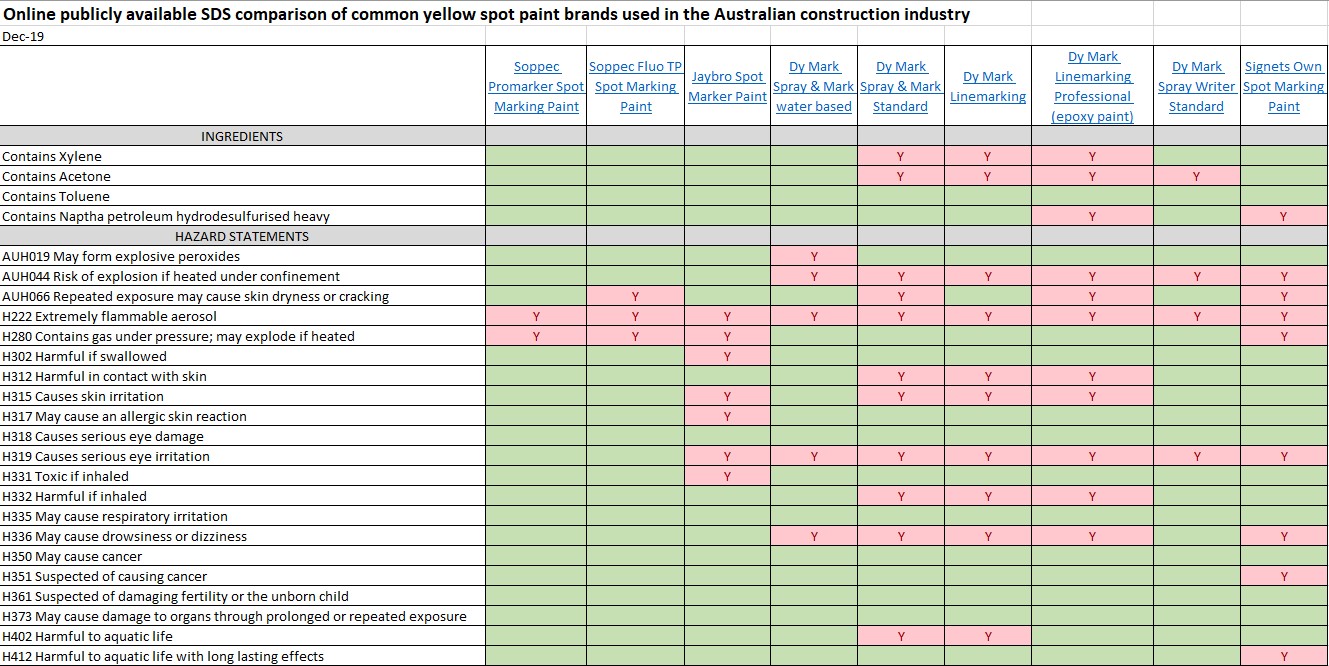Viewport: 1329px width, 666px height.
Task: Select the INGREDIENTS section header cell
Action: tap(242, 136)
